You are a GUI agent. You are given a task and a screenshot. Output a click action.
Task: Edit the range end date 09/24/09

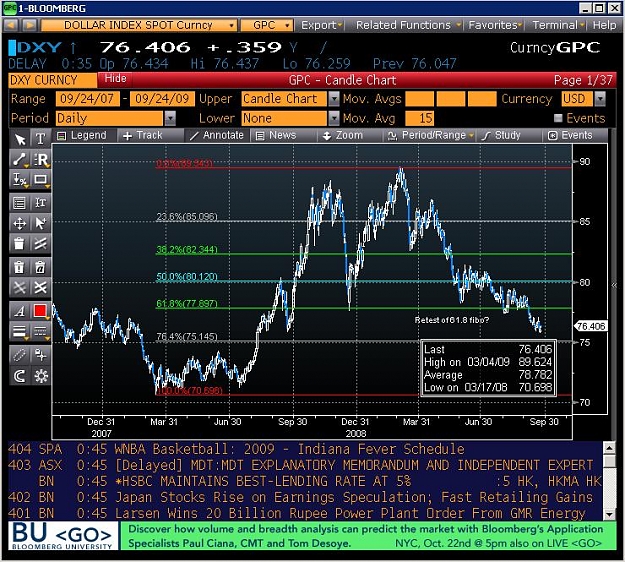click(162, 98)
